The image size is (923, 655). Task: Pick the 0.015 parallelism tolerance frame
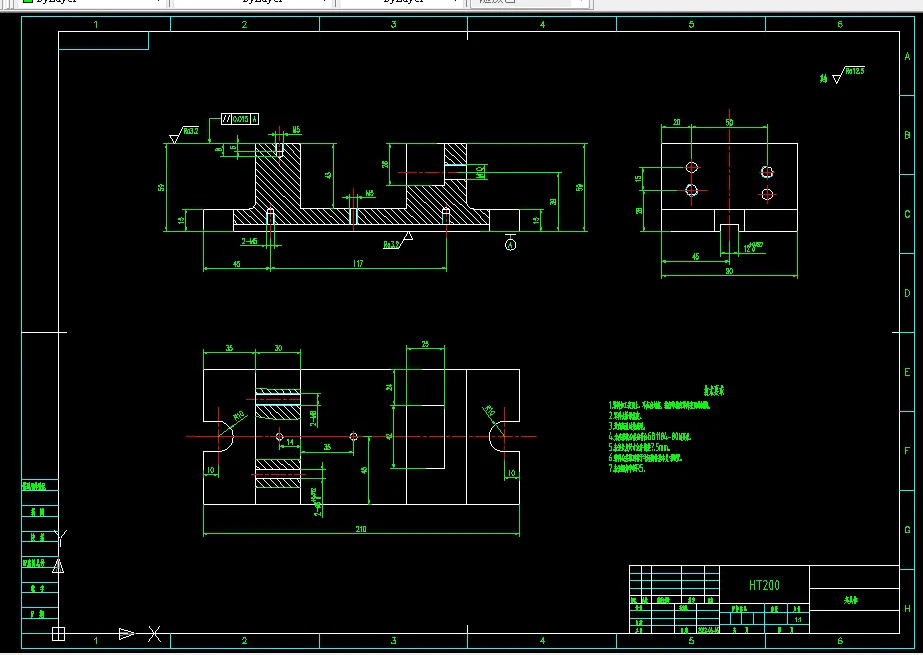(240, 119)
